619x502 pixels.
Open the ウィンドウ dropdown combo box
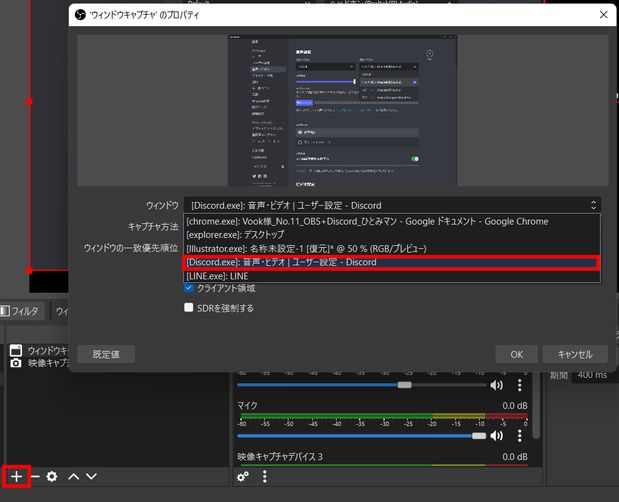392,205
